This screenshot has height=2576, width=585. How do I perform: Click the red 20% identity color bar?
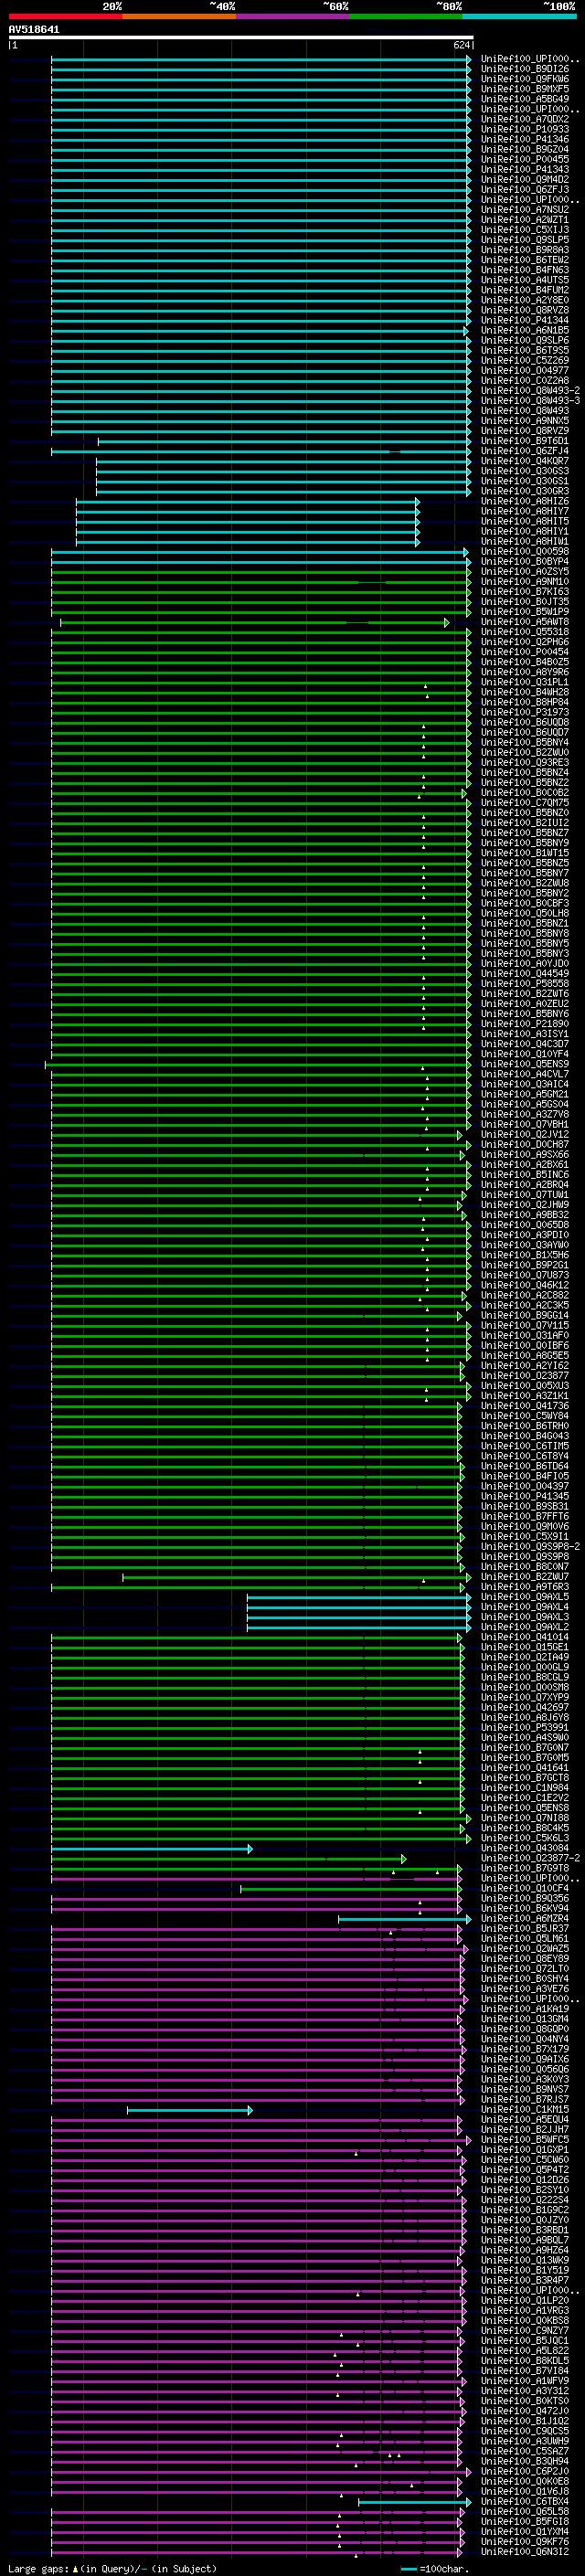(65, 16)
